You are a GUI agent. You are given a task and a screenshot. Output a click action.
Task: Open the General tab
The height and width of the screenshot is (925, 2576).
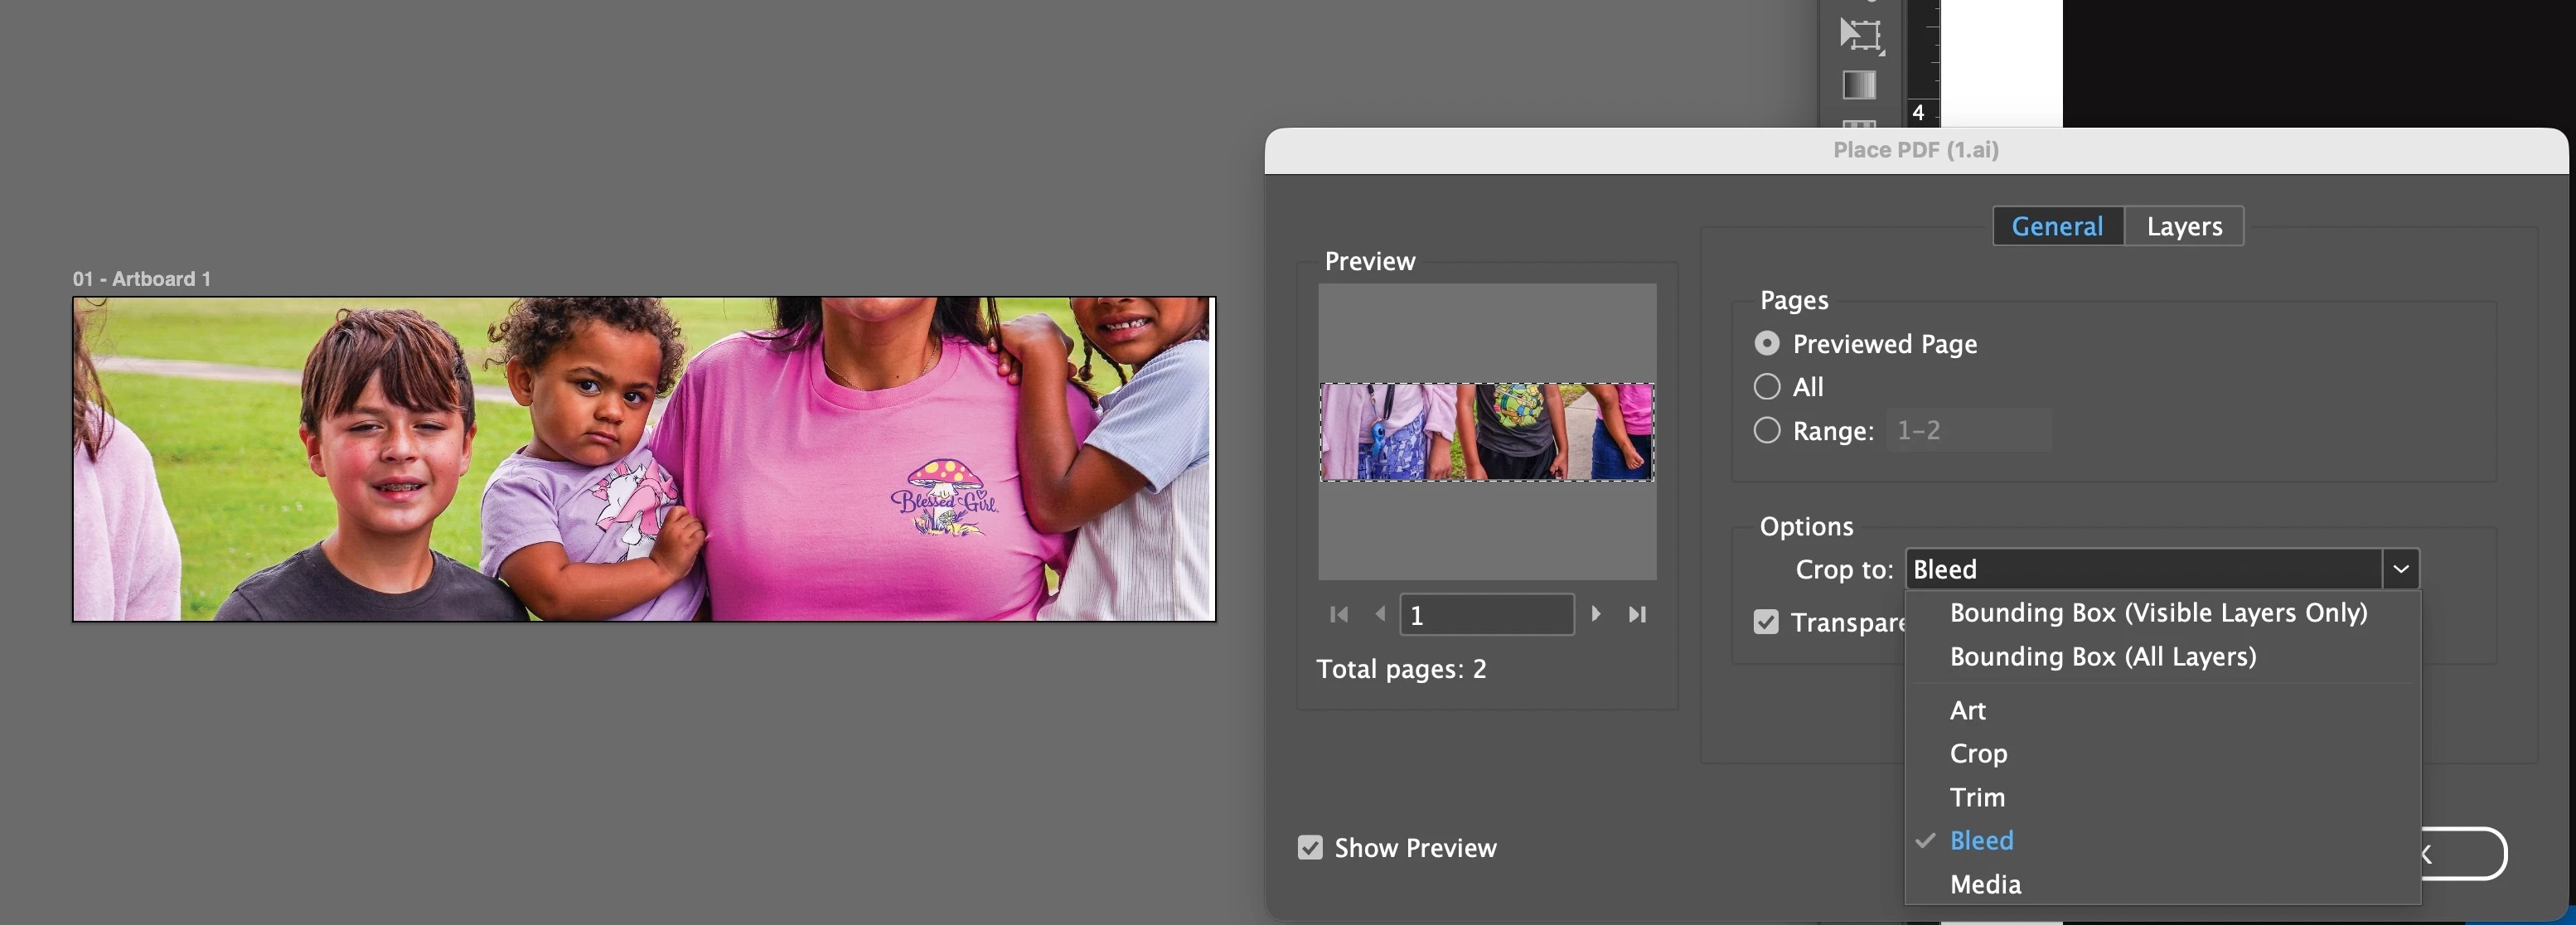click(x=2057, y=226)
